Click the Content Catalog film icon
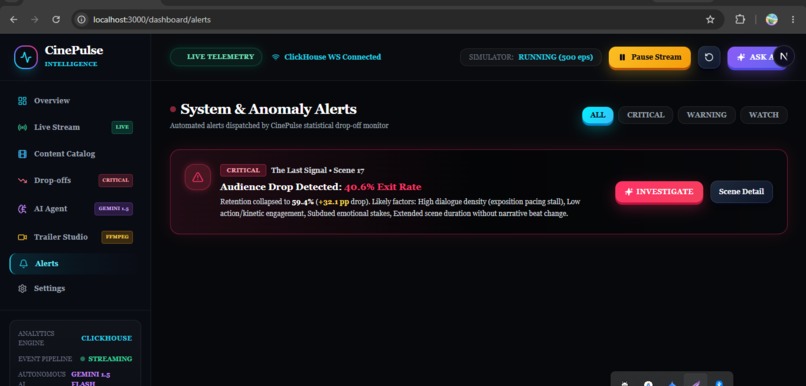The width and height of the screenshot is (806, 386). [x=22, y=154]
